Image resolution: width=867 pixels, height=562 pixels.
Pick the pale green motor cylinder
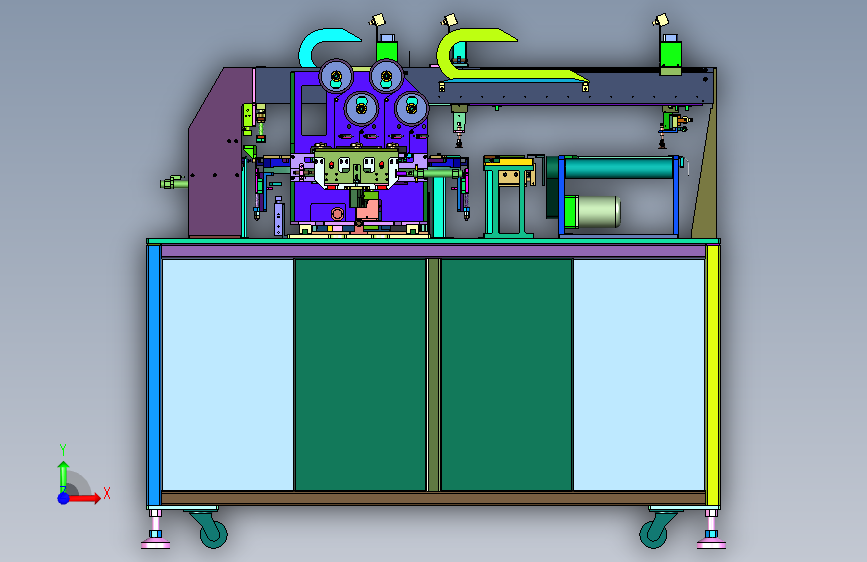(x=597, y=212)
